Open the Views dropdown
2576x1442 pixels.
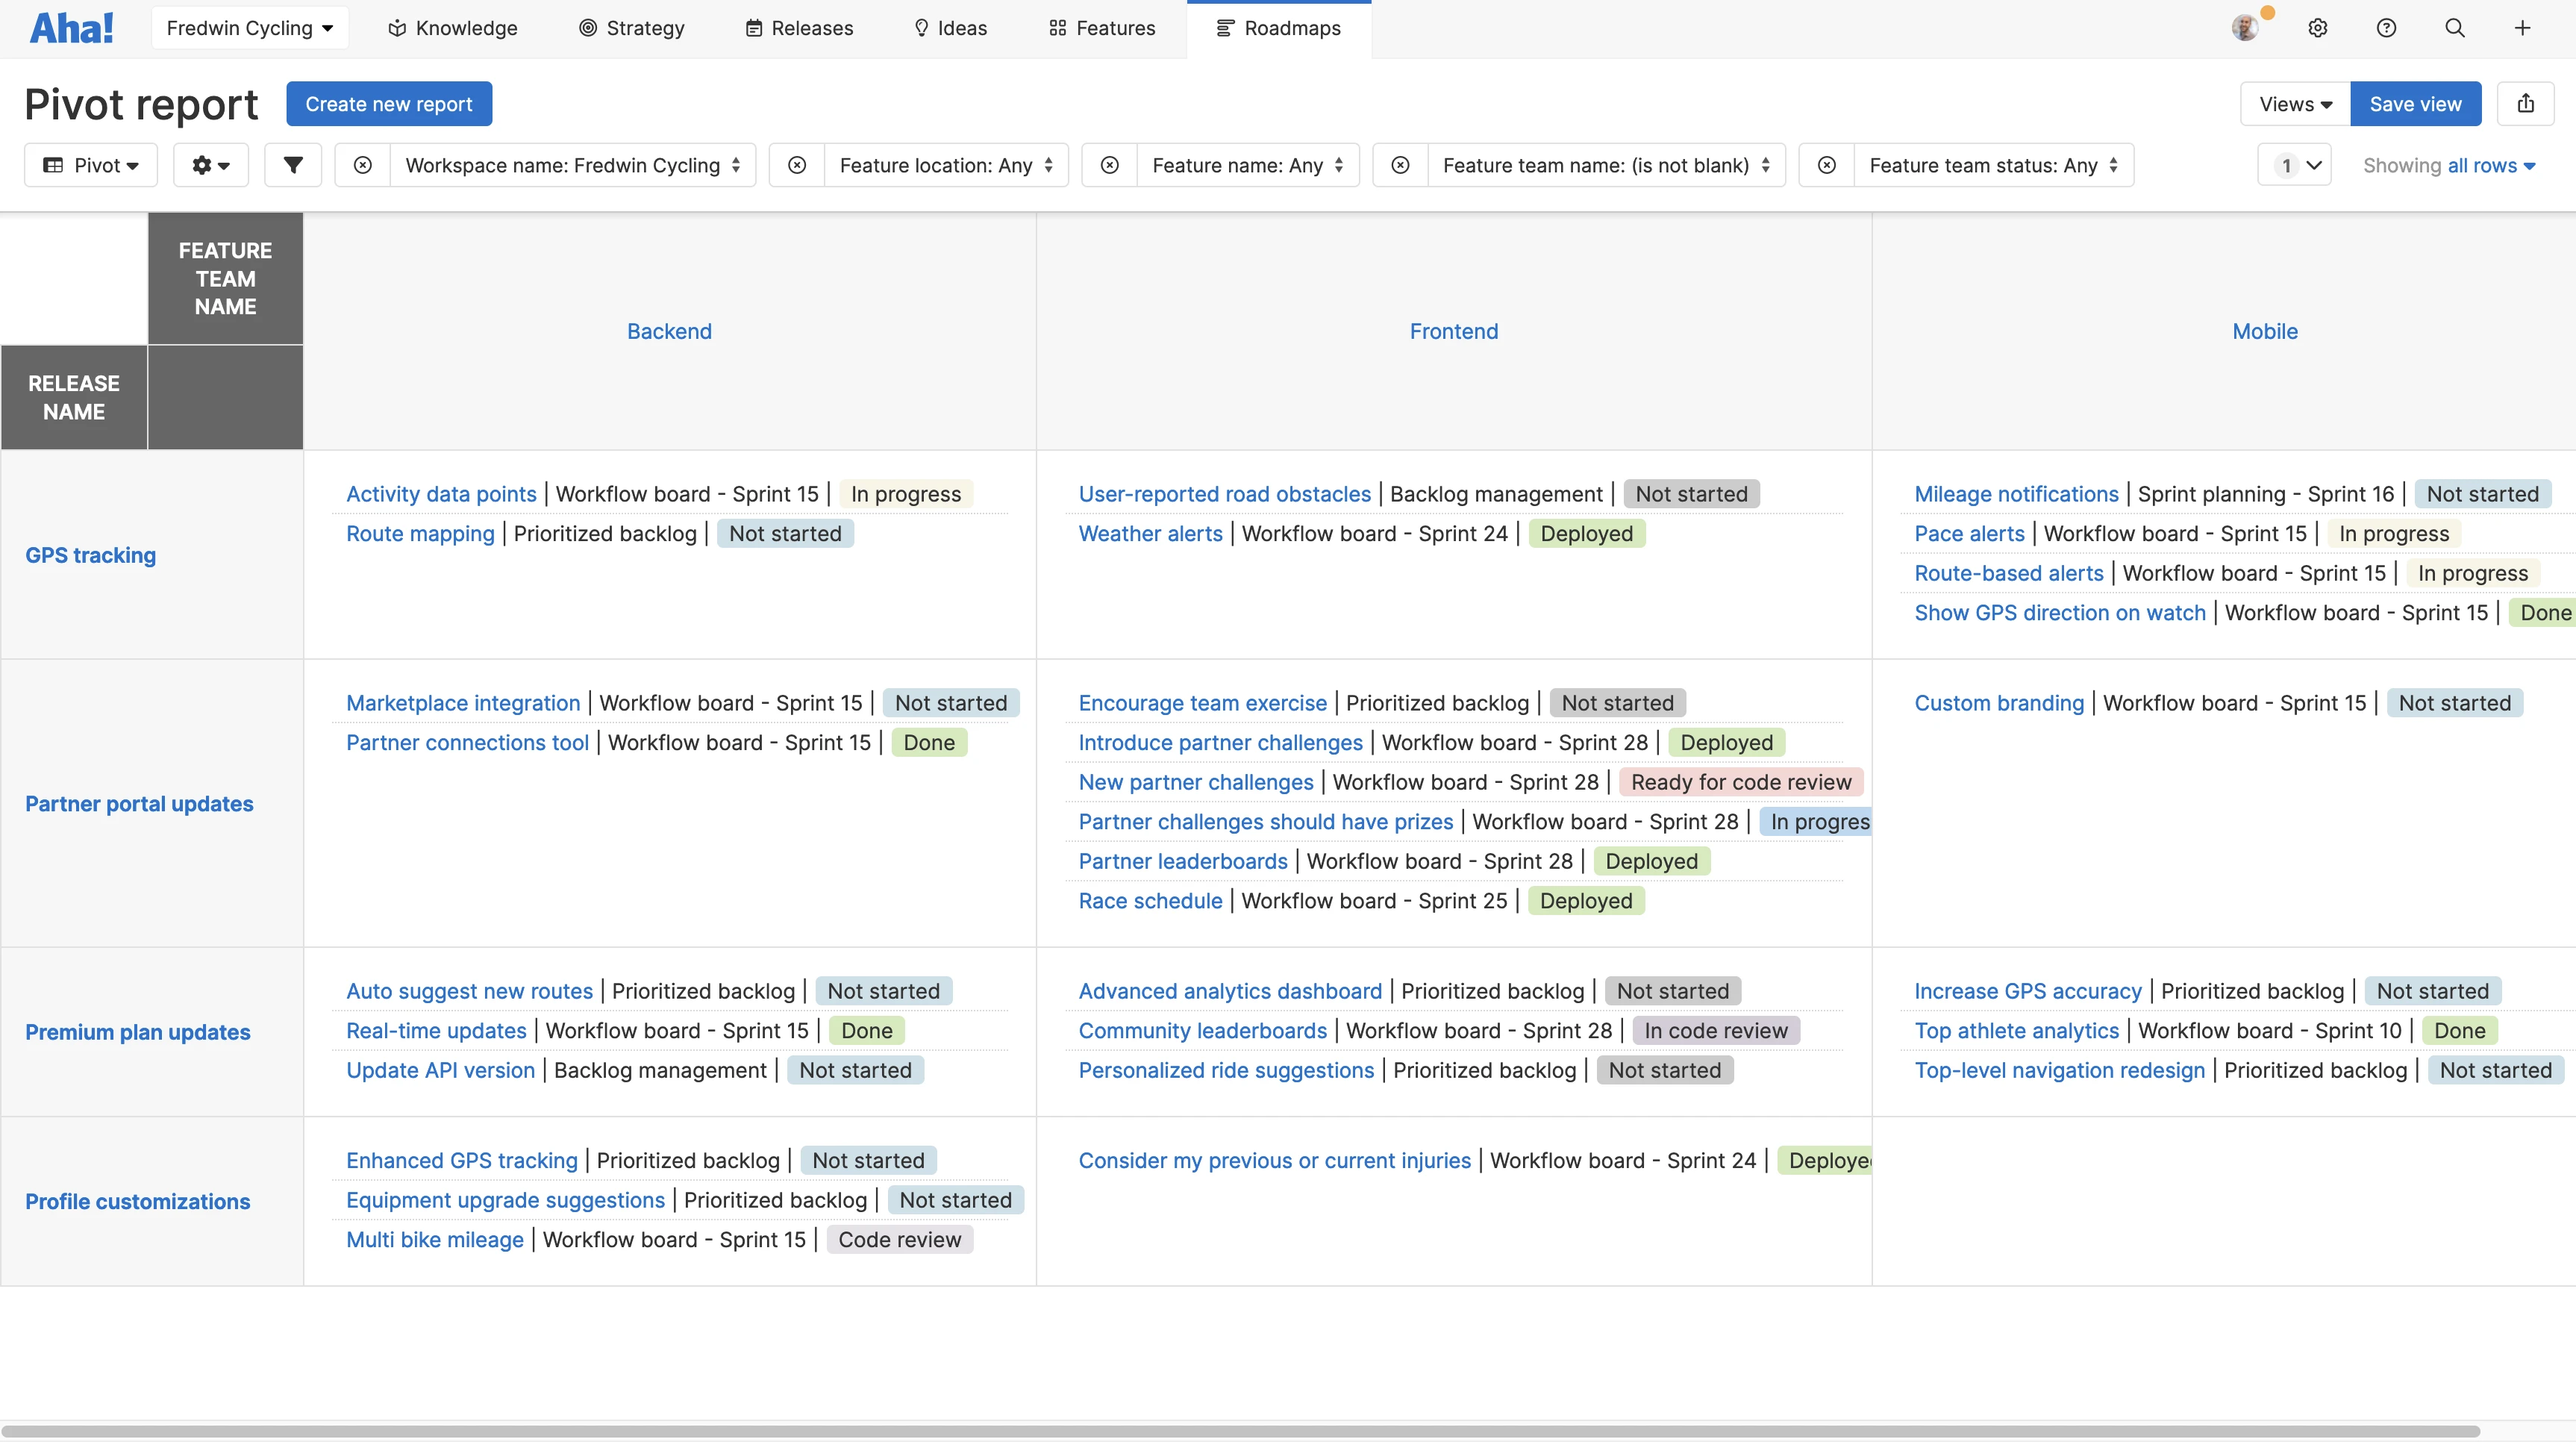coord(2294,104)
